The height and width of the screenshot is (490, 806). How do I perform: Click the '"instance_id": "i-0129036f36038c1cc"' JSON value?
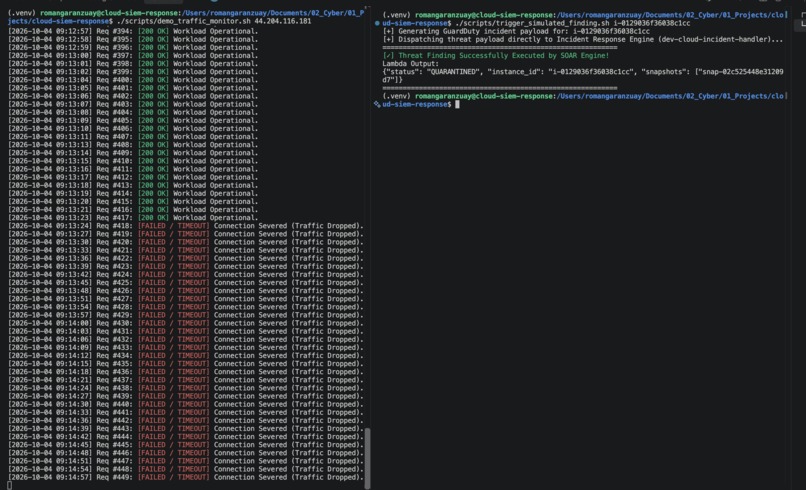coord(560,72)
